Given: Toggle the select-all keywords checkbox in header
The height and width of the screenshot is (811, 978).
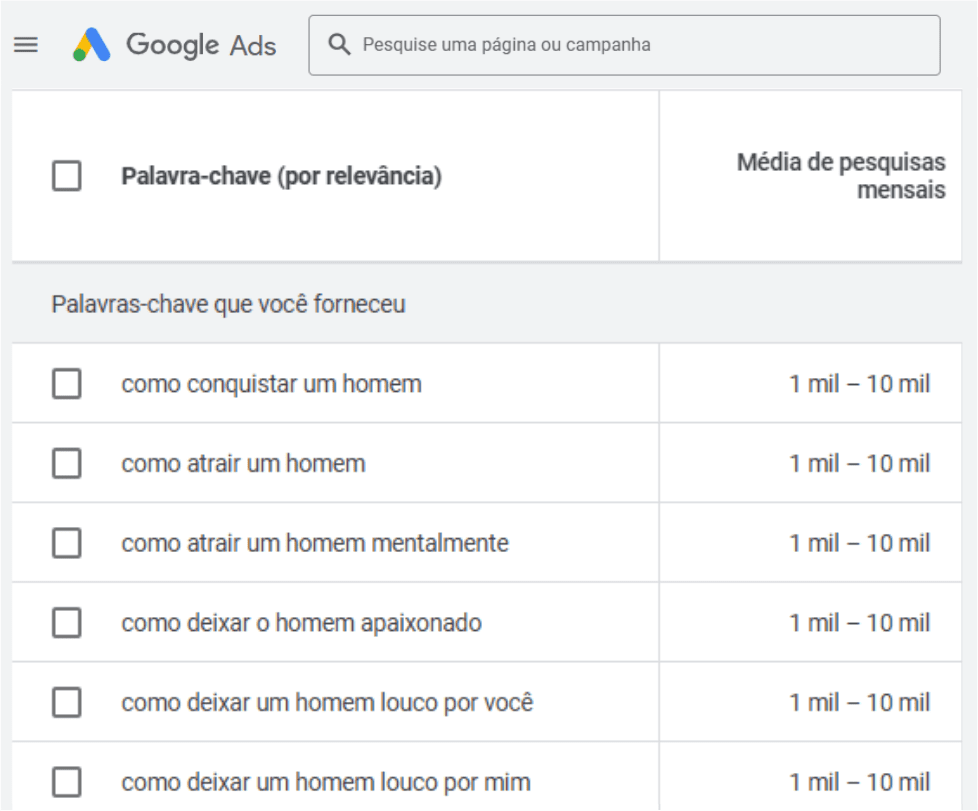Looking at the screenshot, I should (x=67, y=177).
